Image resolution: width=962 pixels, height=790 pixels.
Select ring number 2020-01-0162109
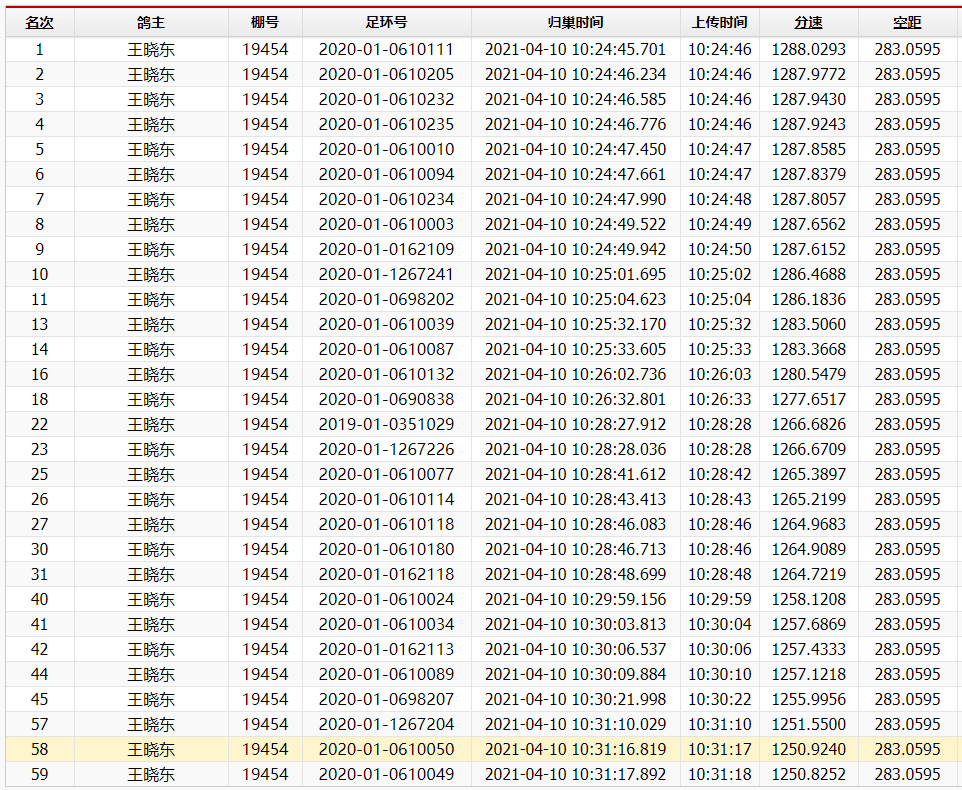point(386,249)
